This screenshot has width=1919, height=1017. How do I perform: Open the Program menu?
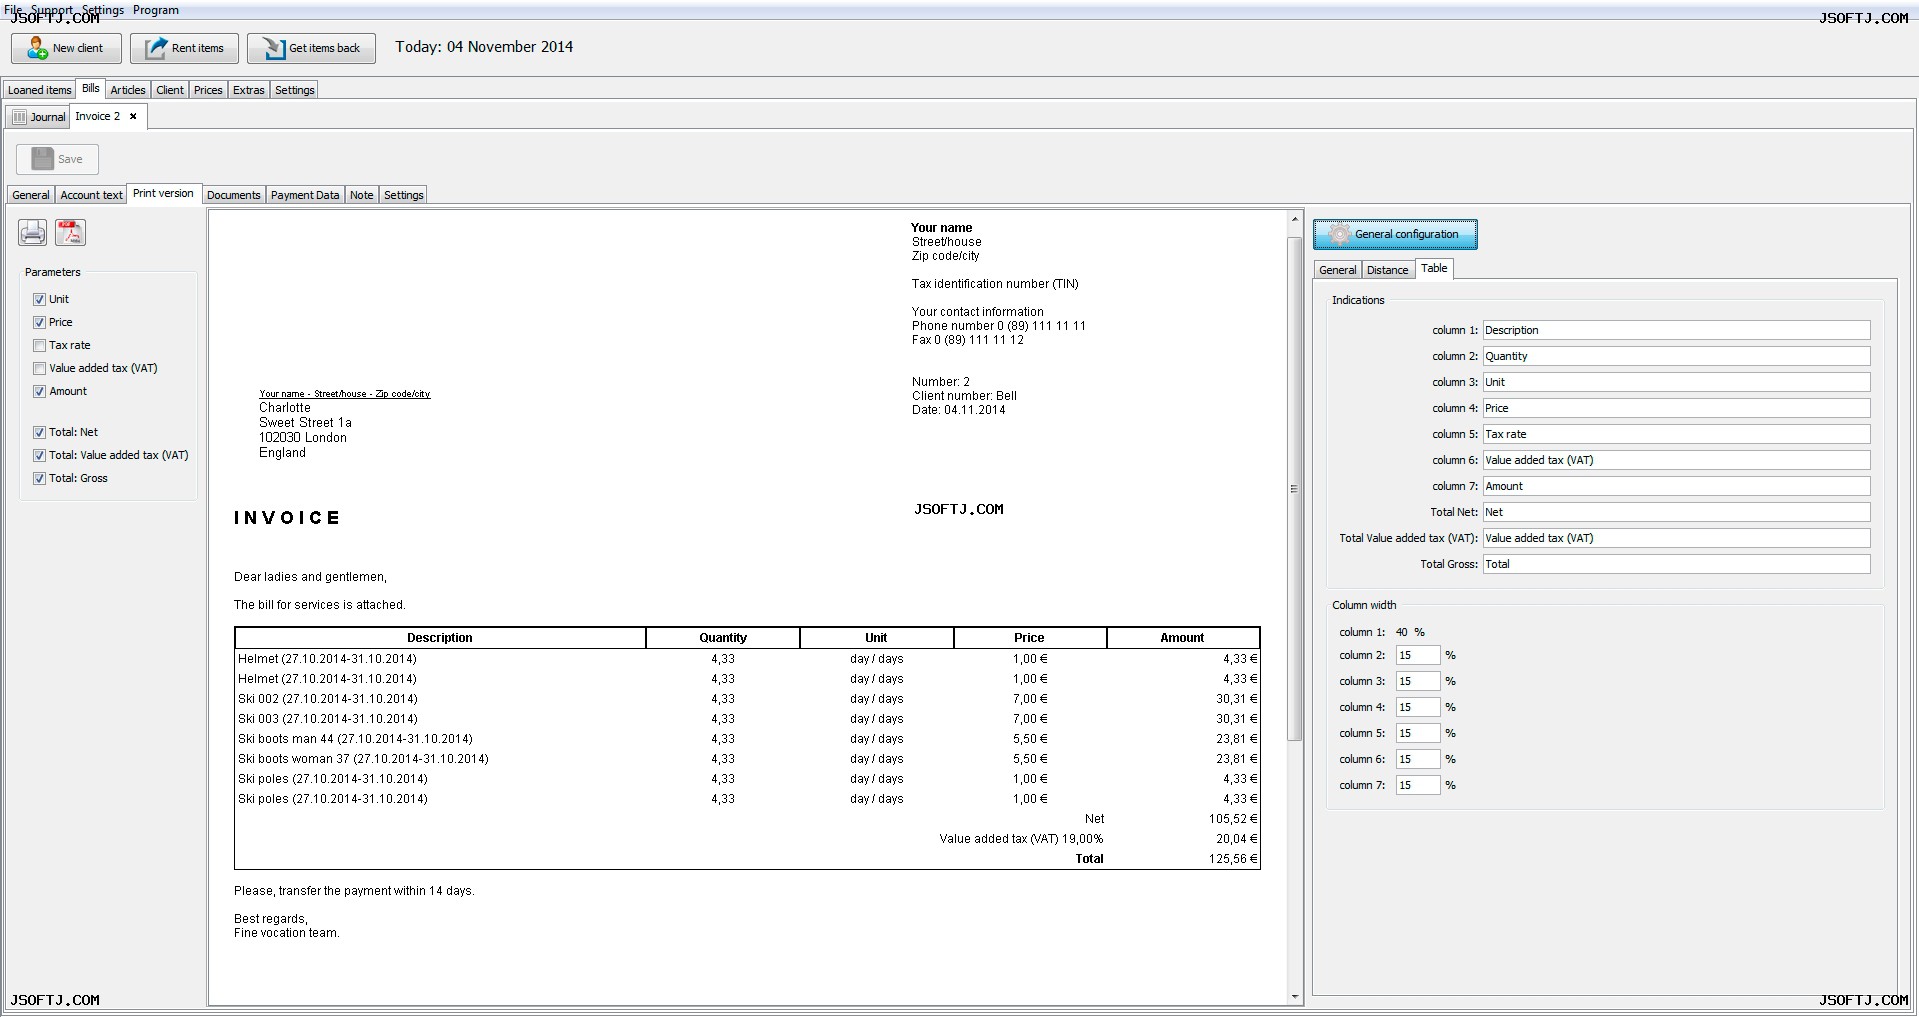(156, 9)
